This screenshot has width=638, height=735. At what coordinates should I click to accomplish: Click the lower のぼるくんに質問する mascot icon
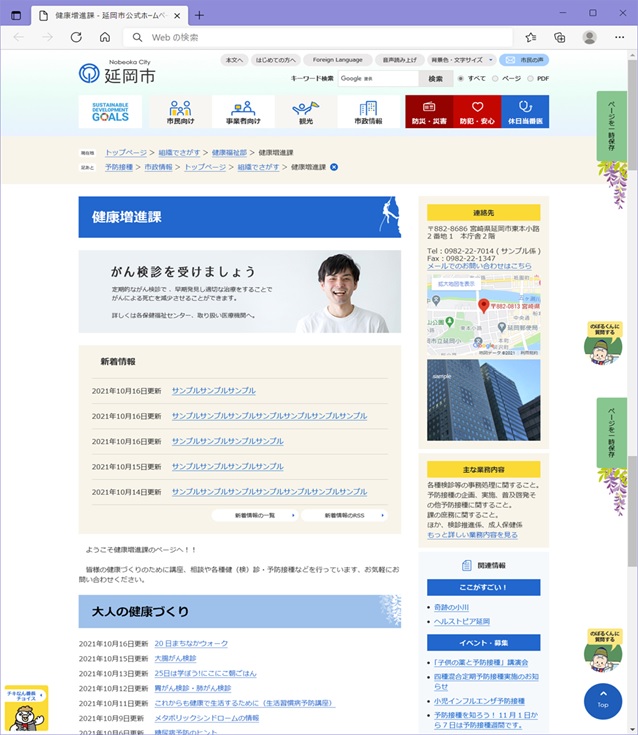(604, 651)
